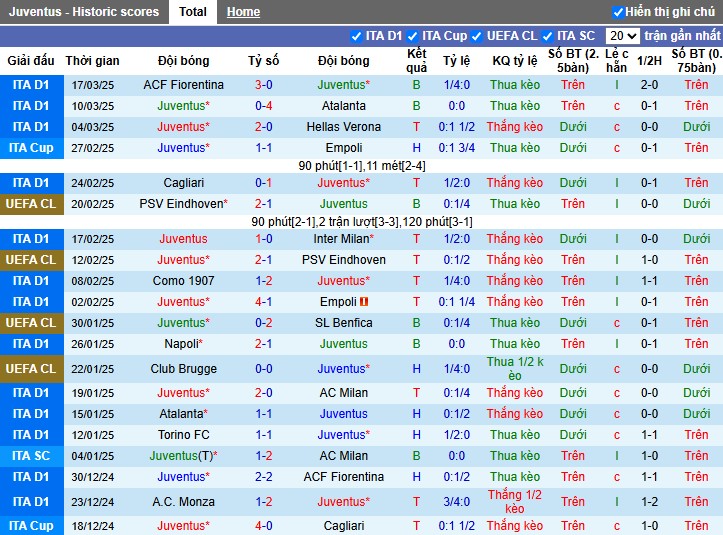Viewport: 723px width, 535px height.
Task: Uncheck the ITA Cup filter checkbox
Action: 413,36
